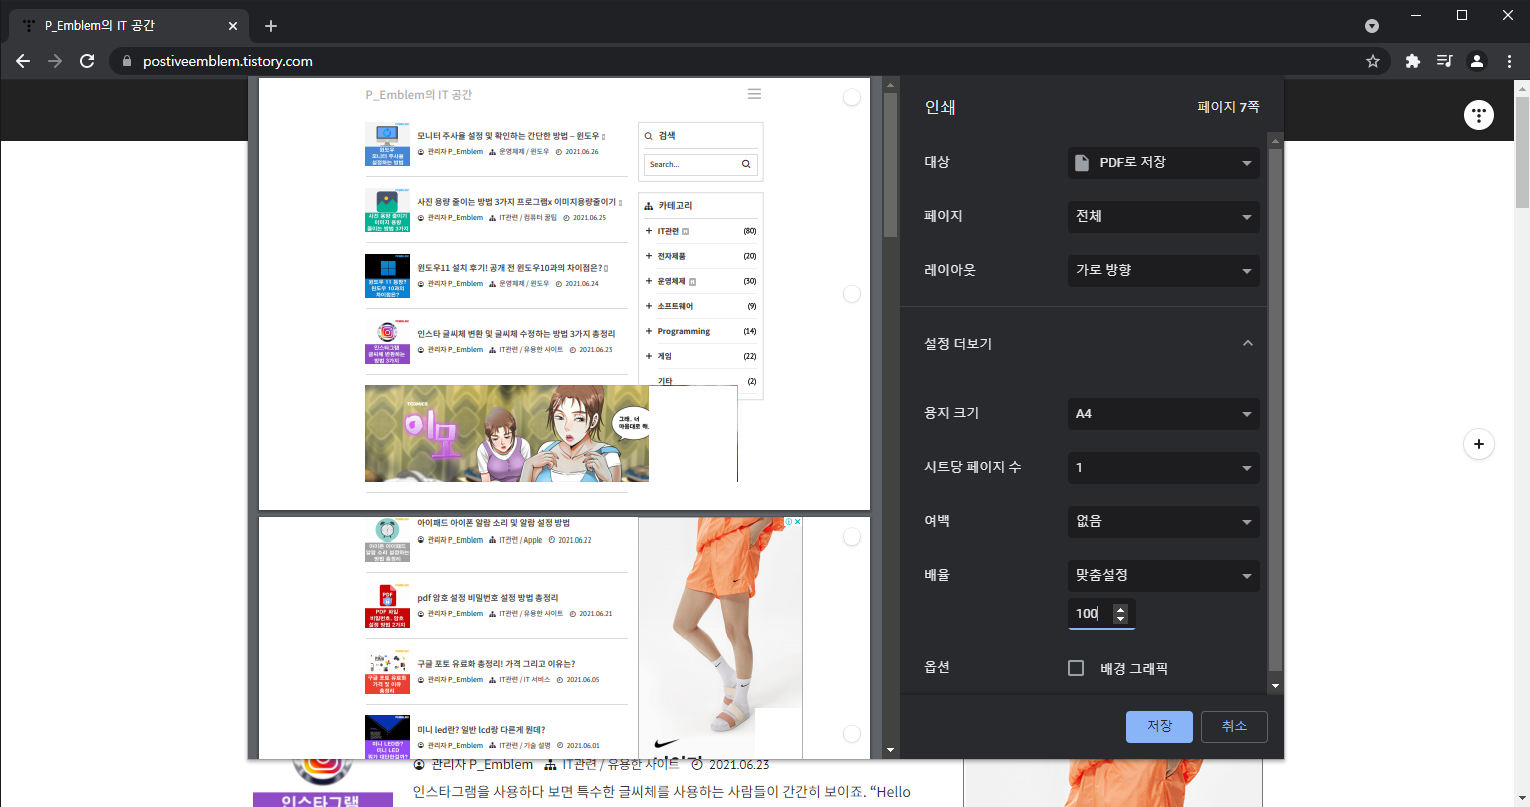Click the bookmark star icon
Image resolution: width=1530 pixels, height=807 pixels.
click(x=1374, y=60)
